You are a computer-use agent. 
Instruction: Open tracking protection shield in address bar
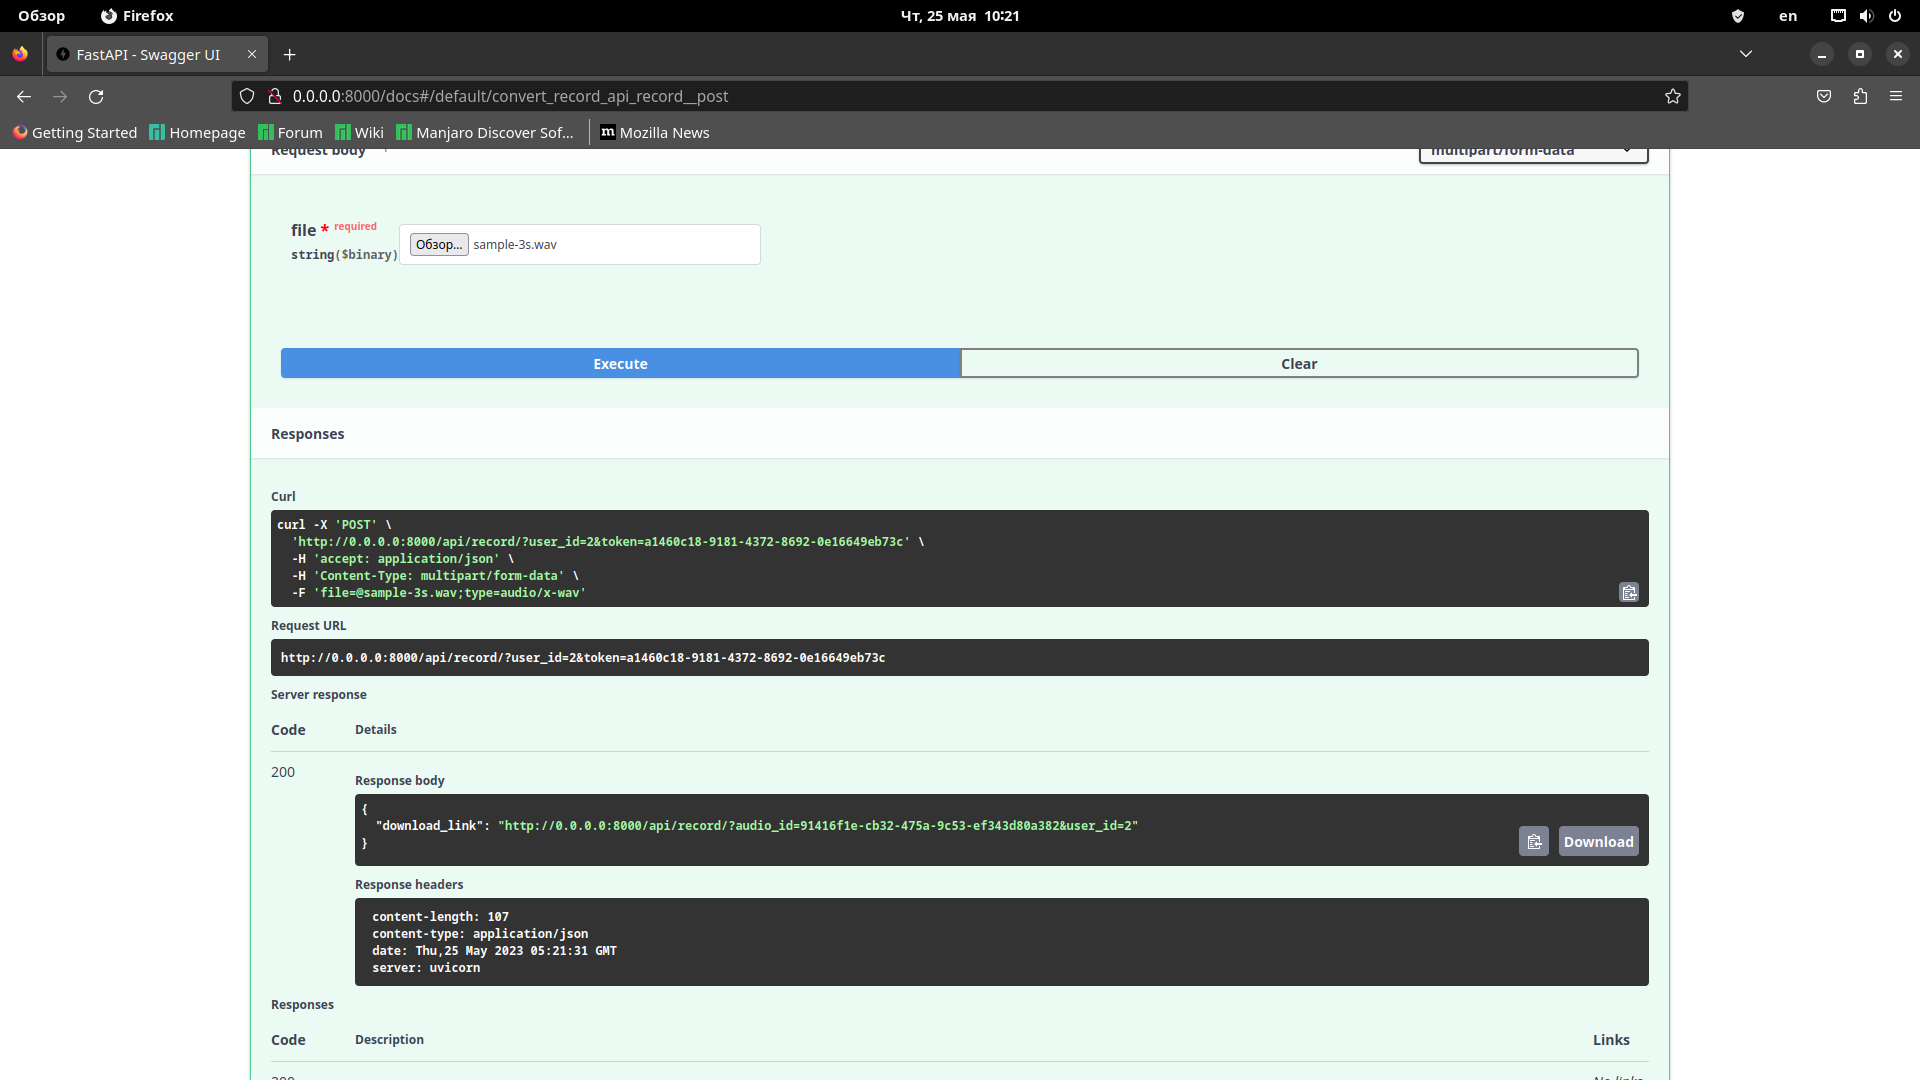coord(247,96)
